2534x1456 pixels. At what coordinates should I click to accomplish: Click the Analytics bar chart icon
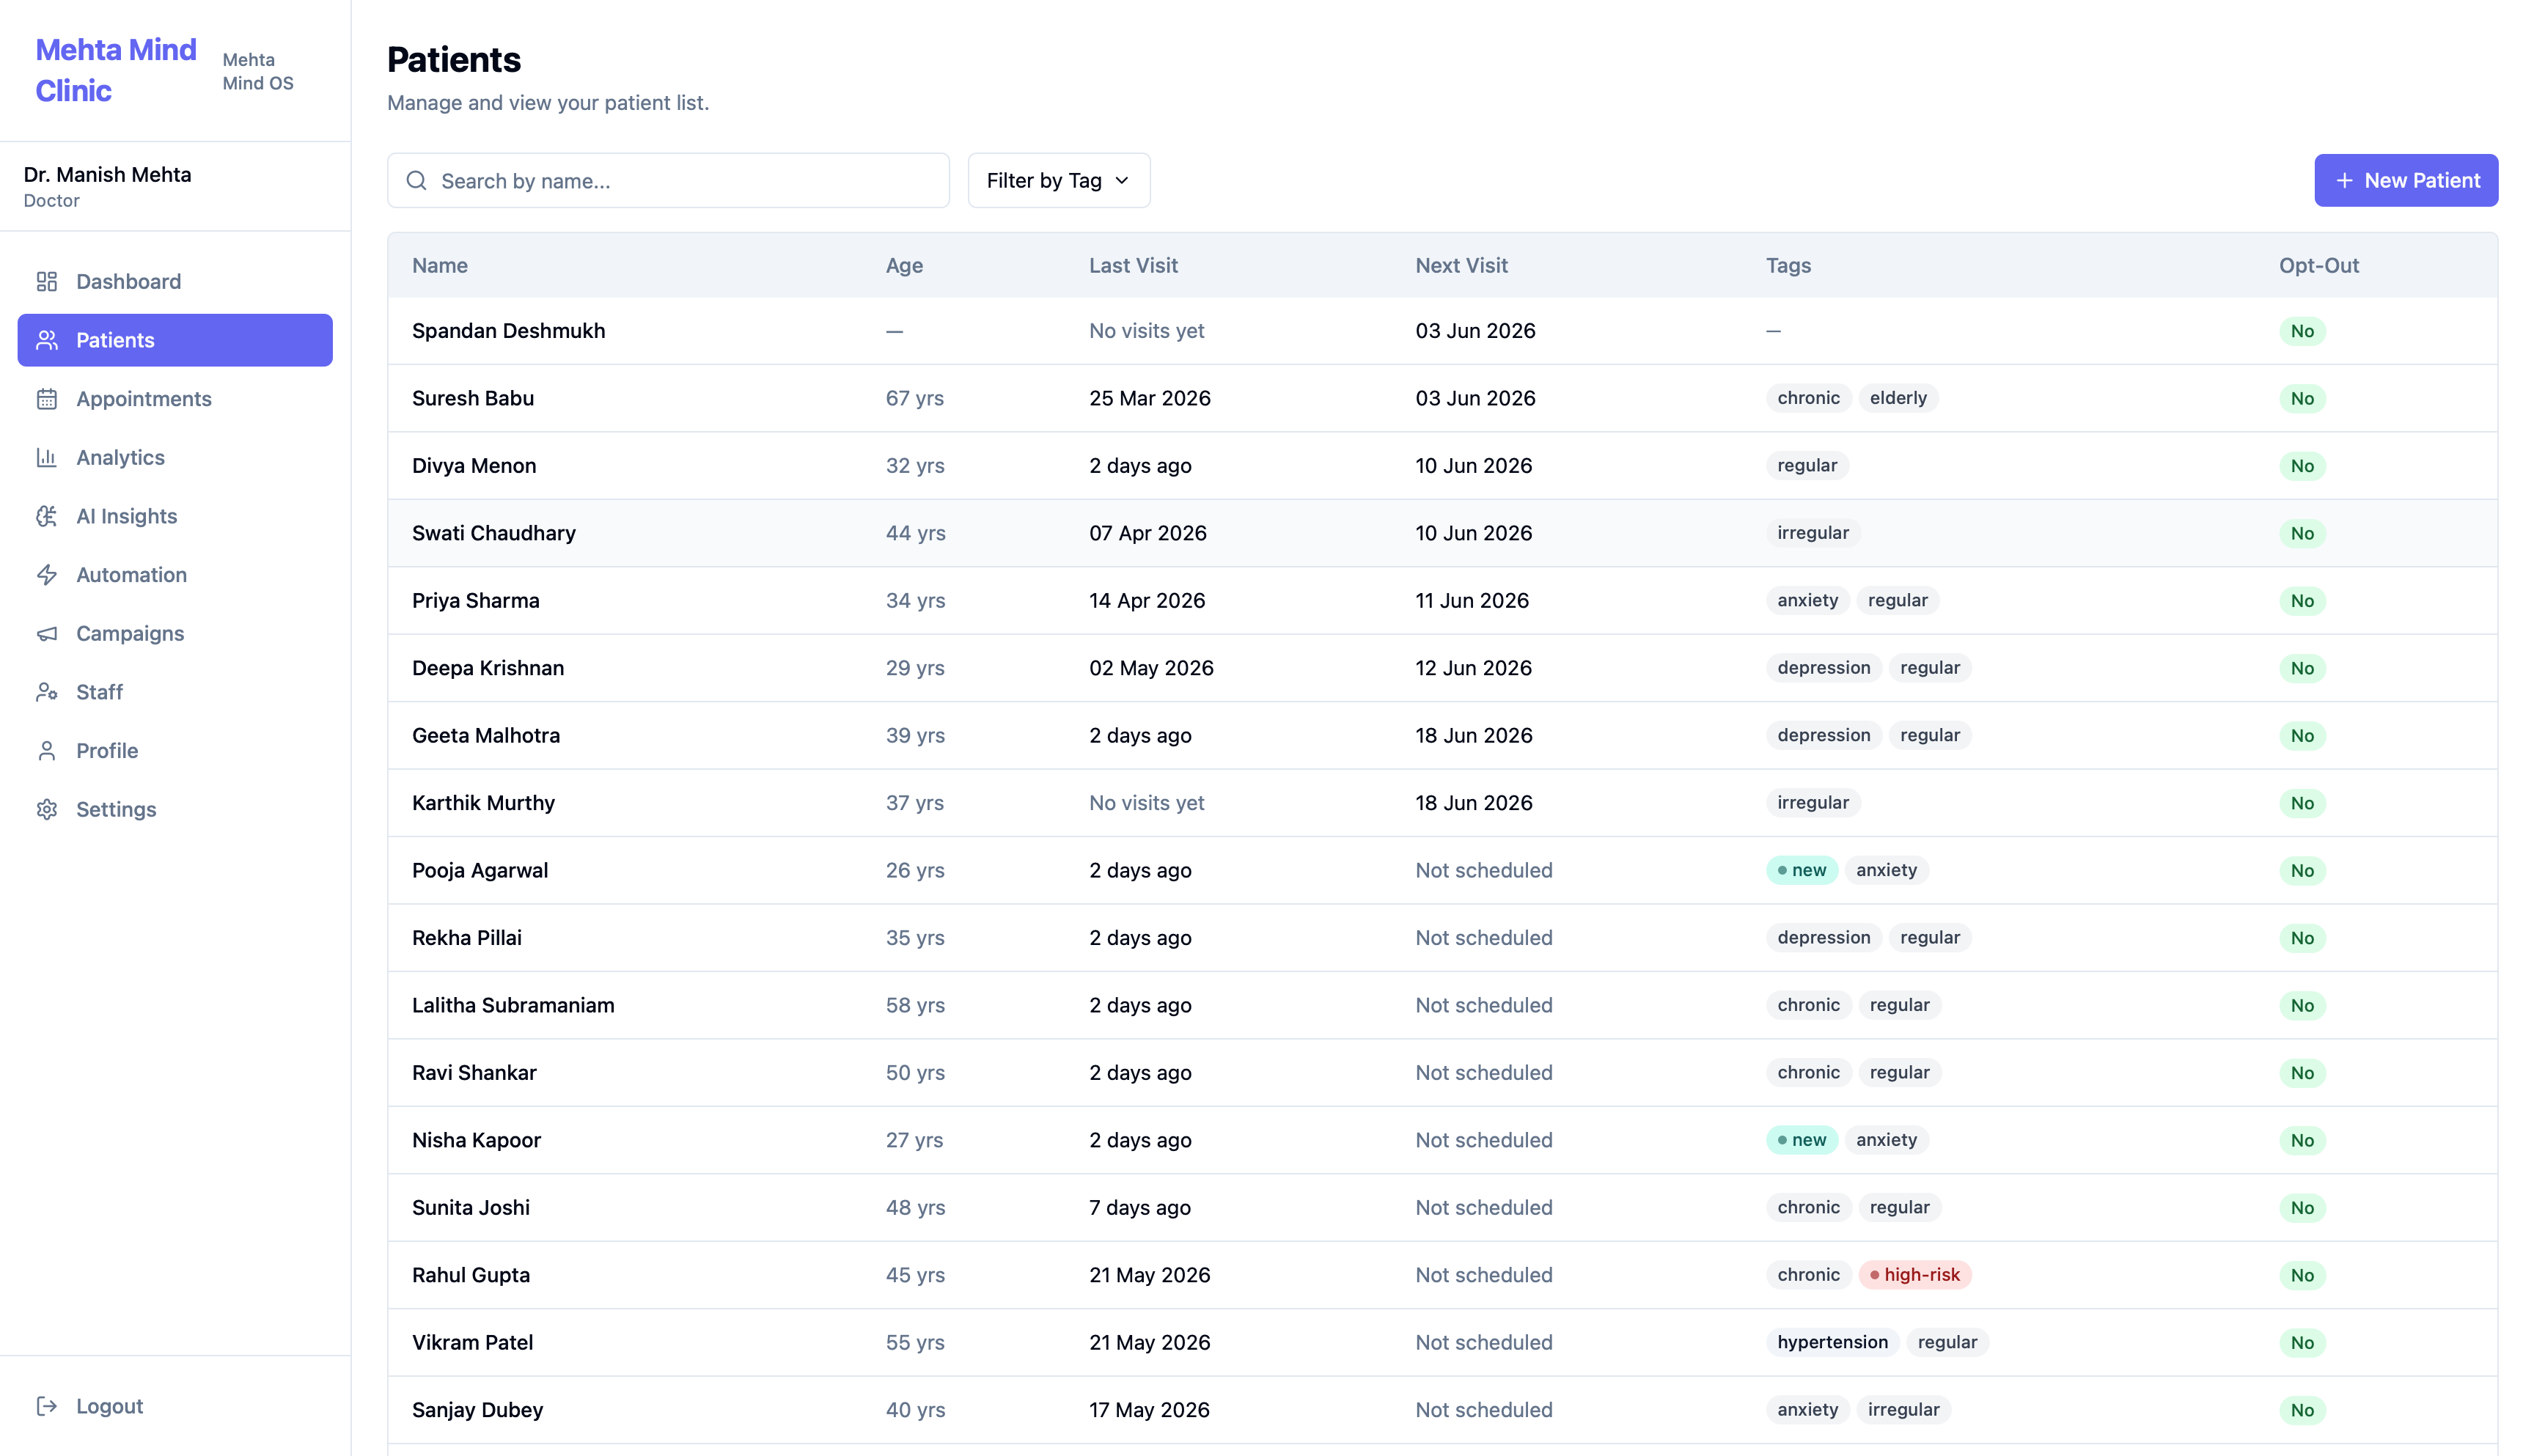click(47, 457)
